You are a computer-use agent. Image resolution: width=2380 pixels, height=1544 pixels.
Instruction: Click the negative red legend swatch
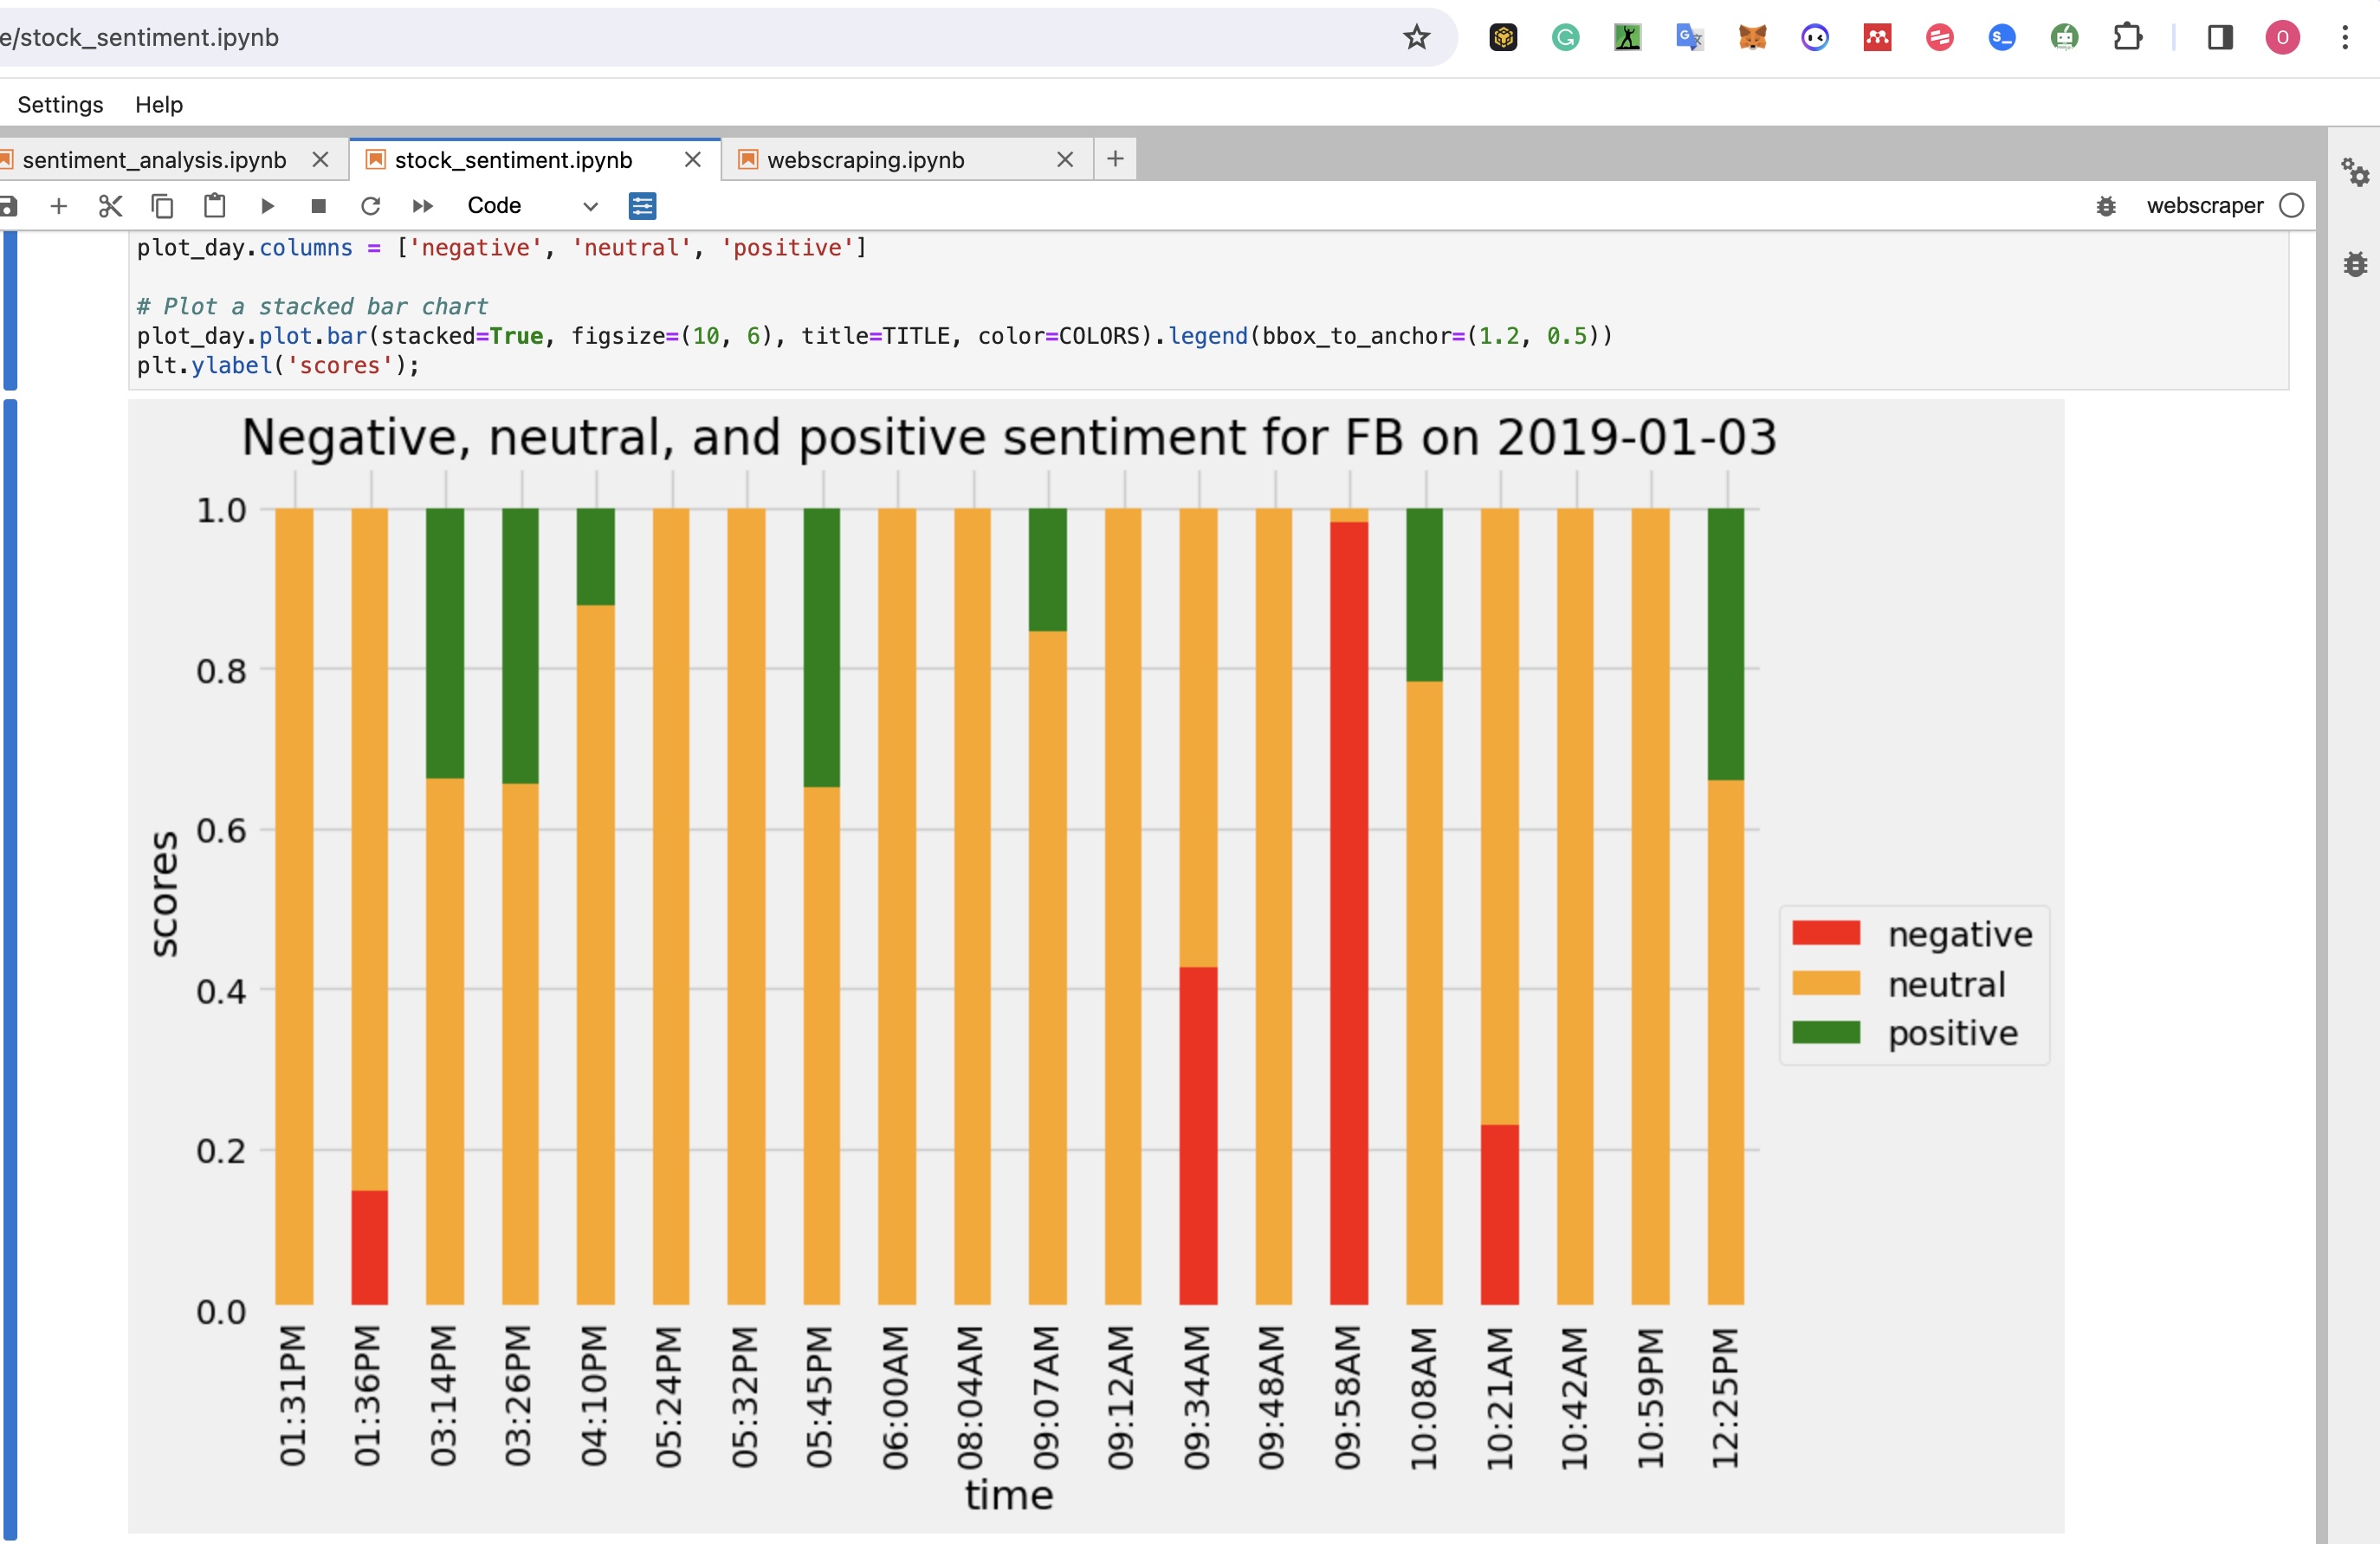tap(1826, 933)
